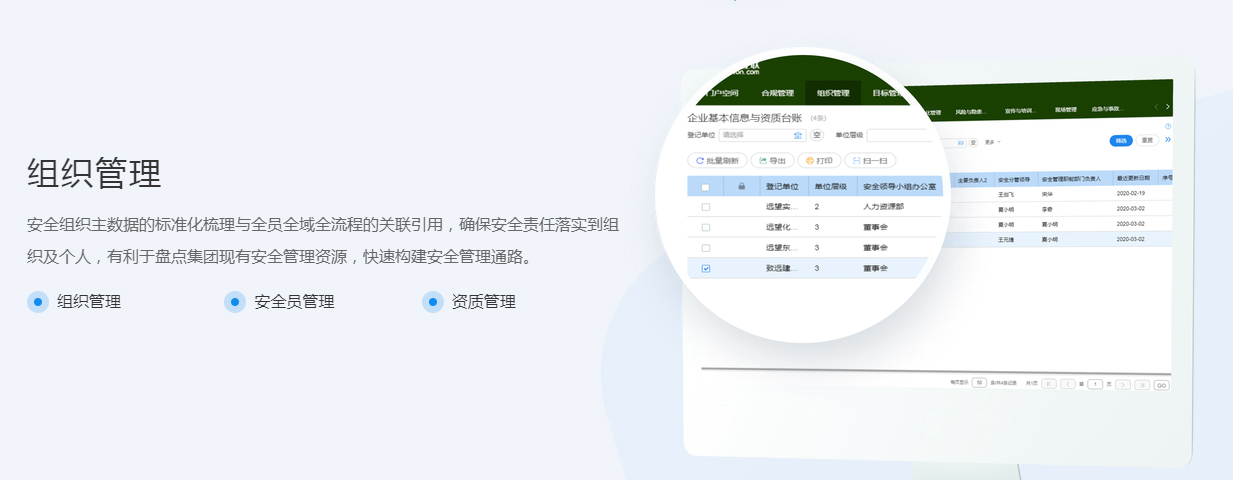
Task: Check the 远望化 row checkbox
Action: (706, 227)
